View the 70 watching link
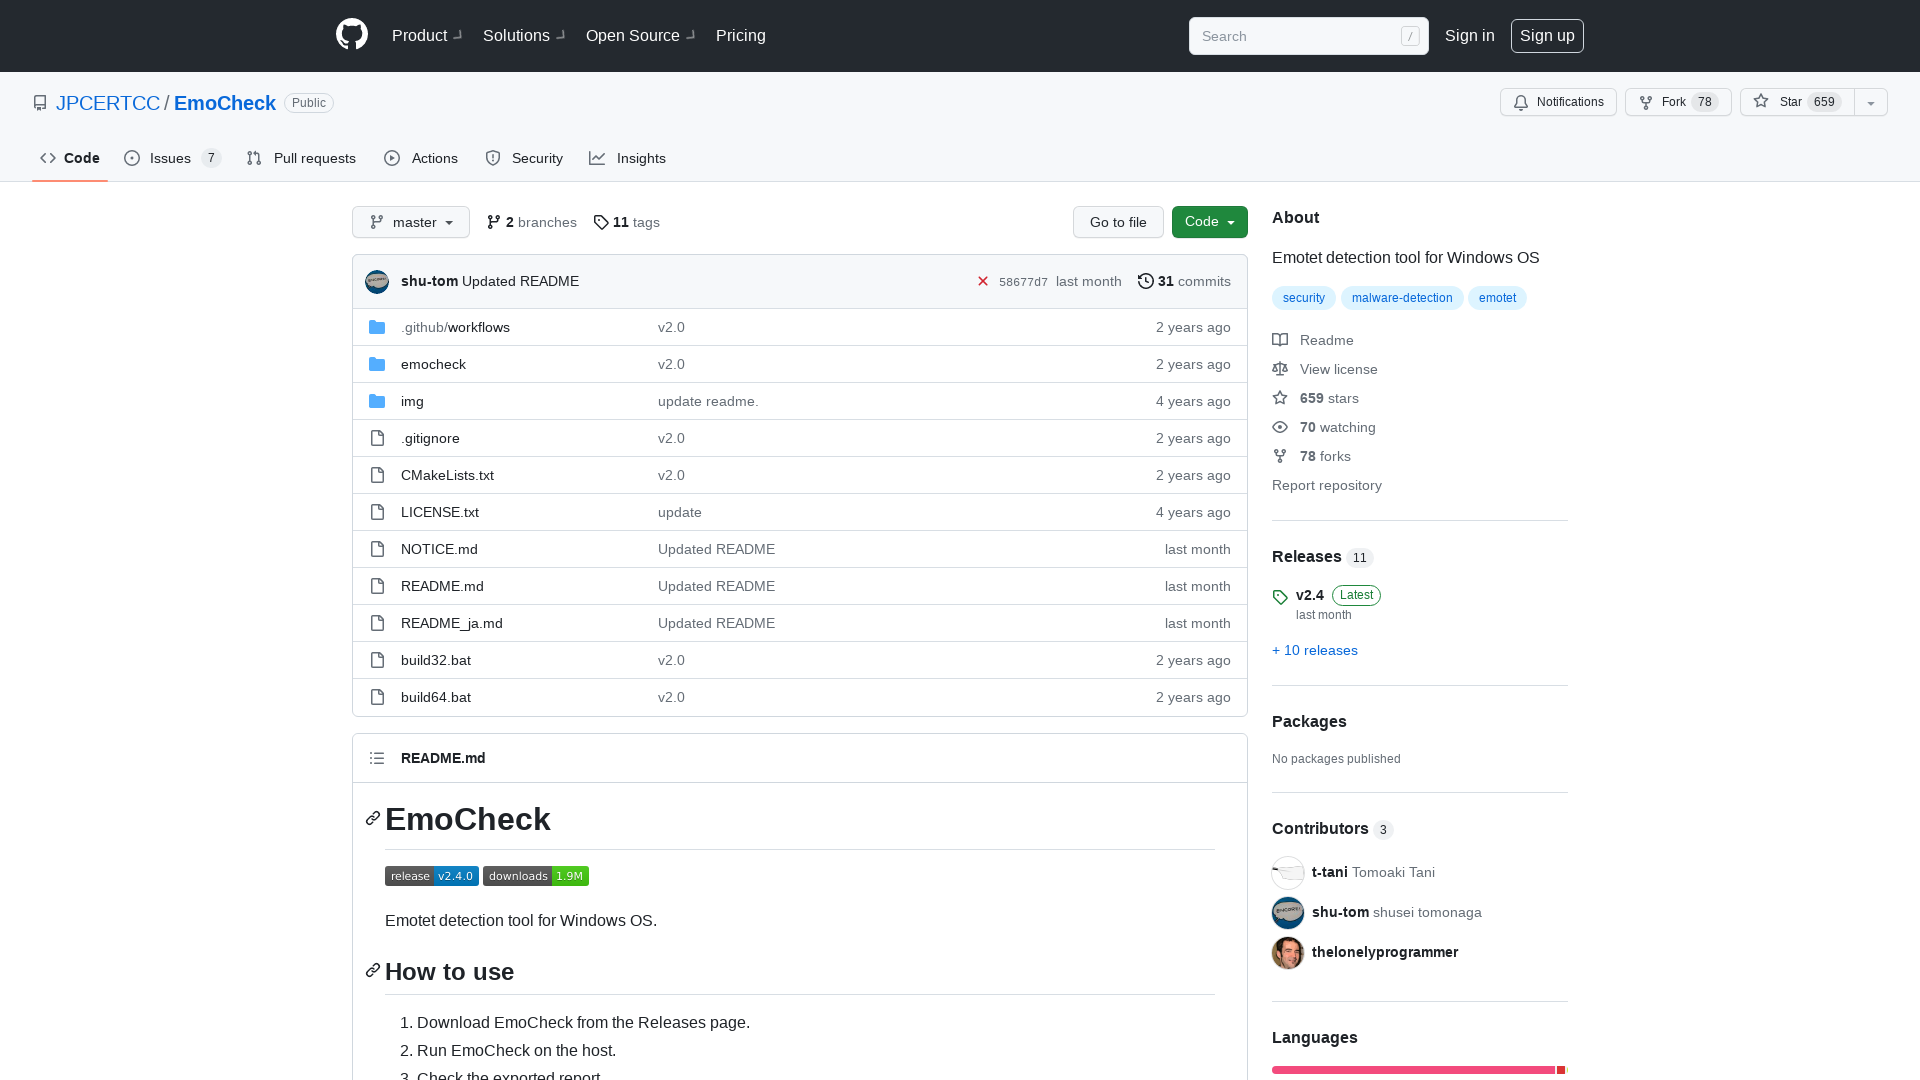The image size is (1920, 1080). tap(1324, 427)
